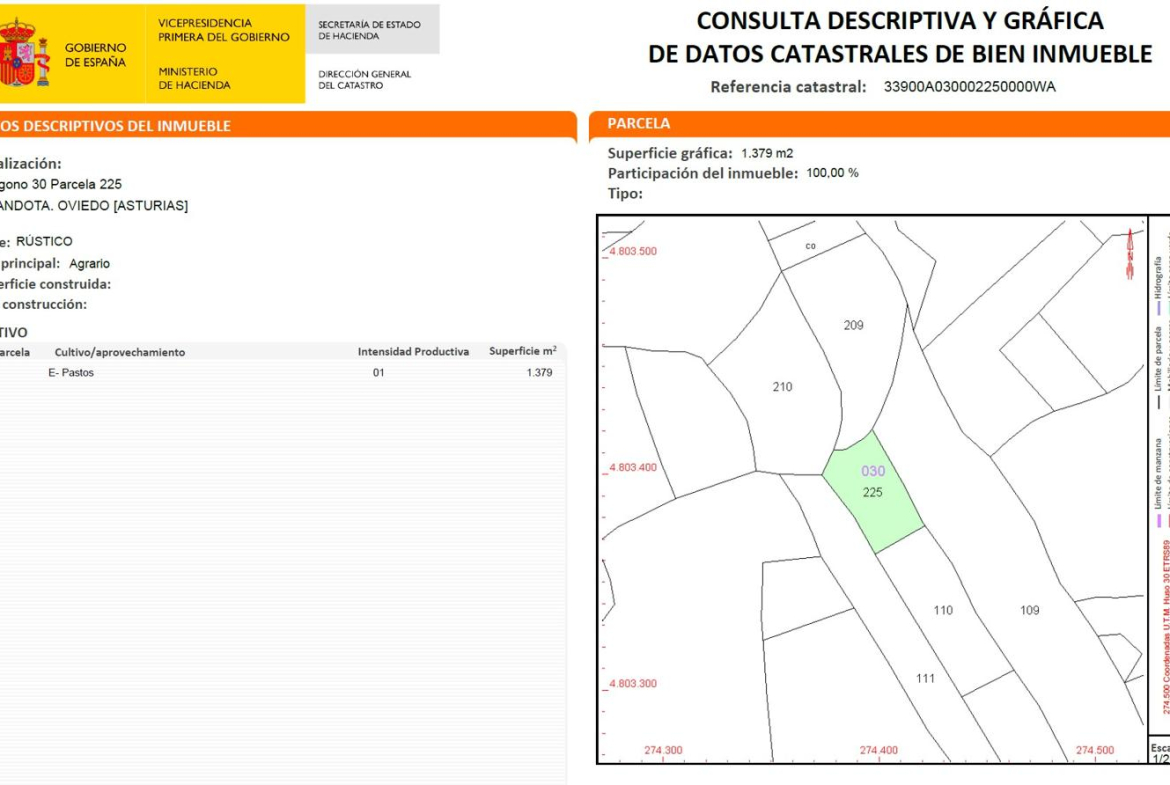The width and height of the screenshot is (1170, 785).
Task: Click the Secretaría de Estado de Hacienda box
Action: pyautogui.click(x=370, y=30)
